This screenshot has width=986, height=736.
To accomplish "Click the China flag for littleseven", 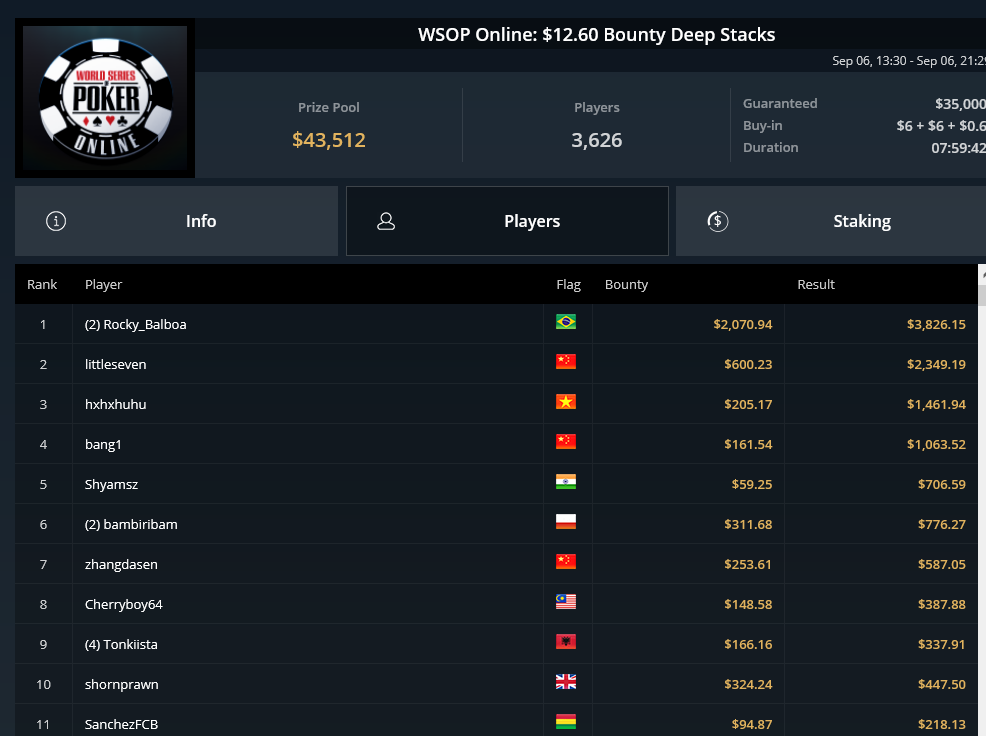I will tap(566, 362).
